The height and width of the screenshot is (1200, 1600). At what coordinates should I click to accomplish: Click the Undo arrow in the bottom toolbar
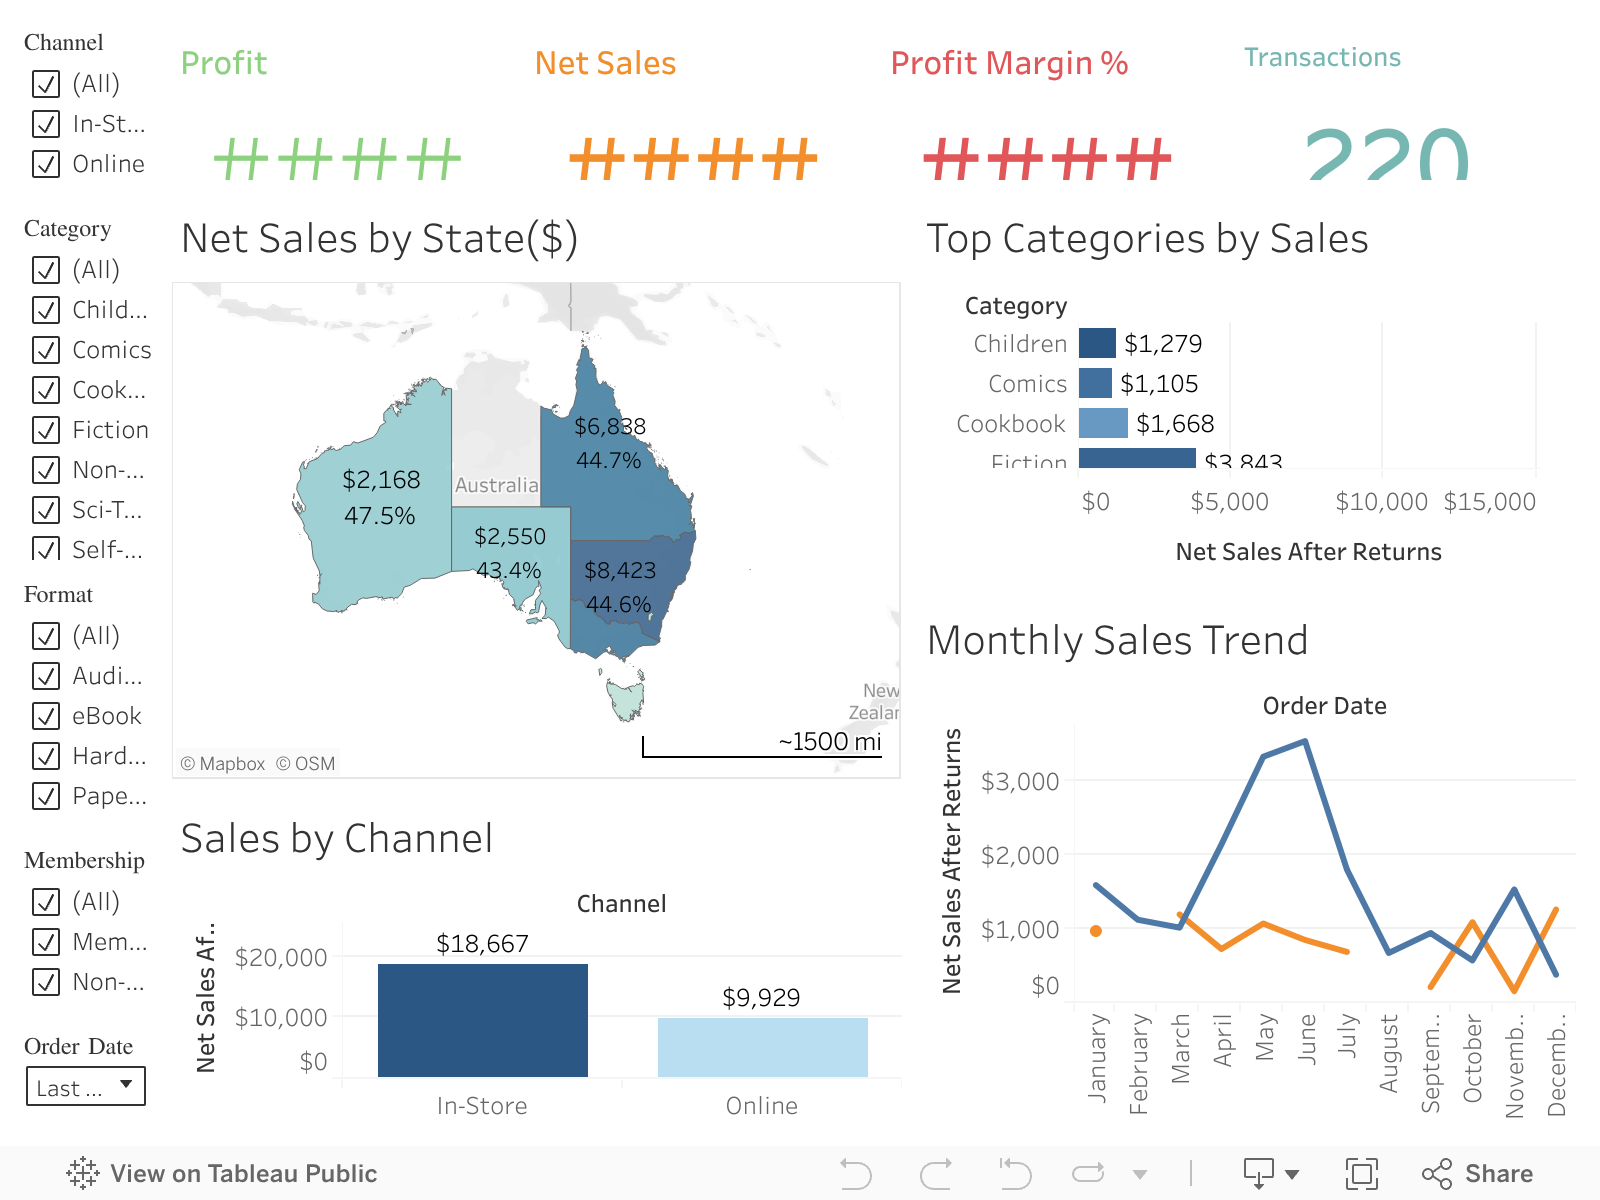coord(856,1173)
